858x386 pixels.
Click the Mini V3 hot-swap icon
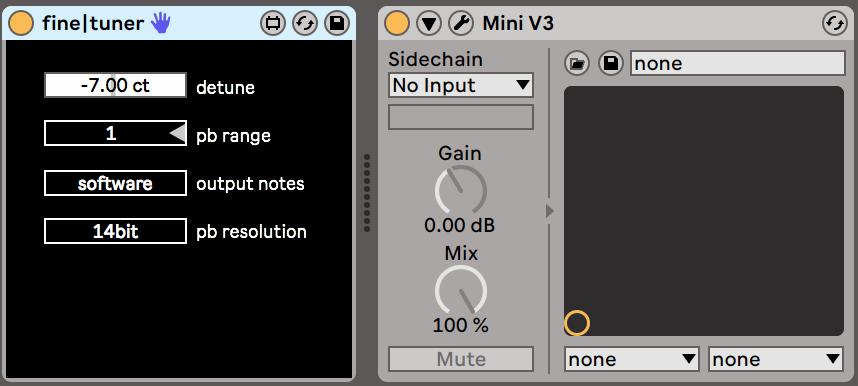click(x=835, y=24)
